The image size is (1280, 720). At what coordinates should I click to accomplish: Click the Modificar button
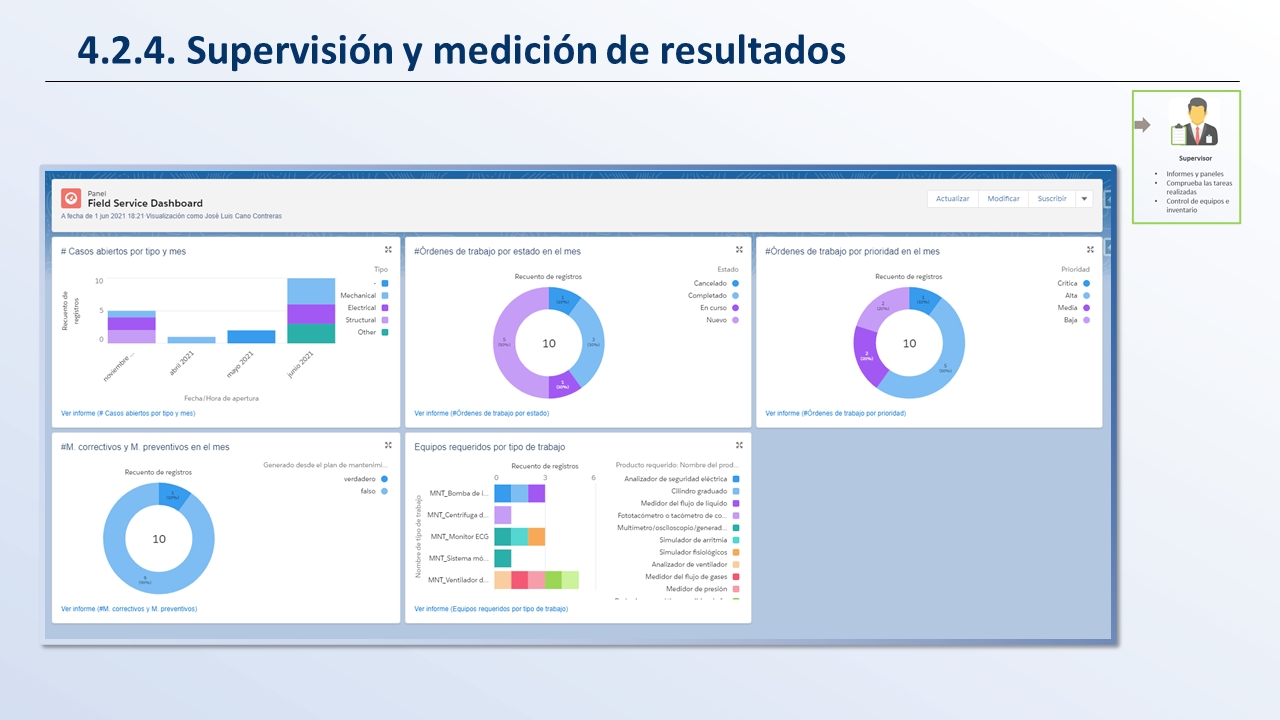coord(1003,198)
